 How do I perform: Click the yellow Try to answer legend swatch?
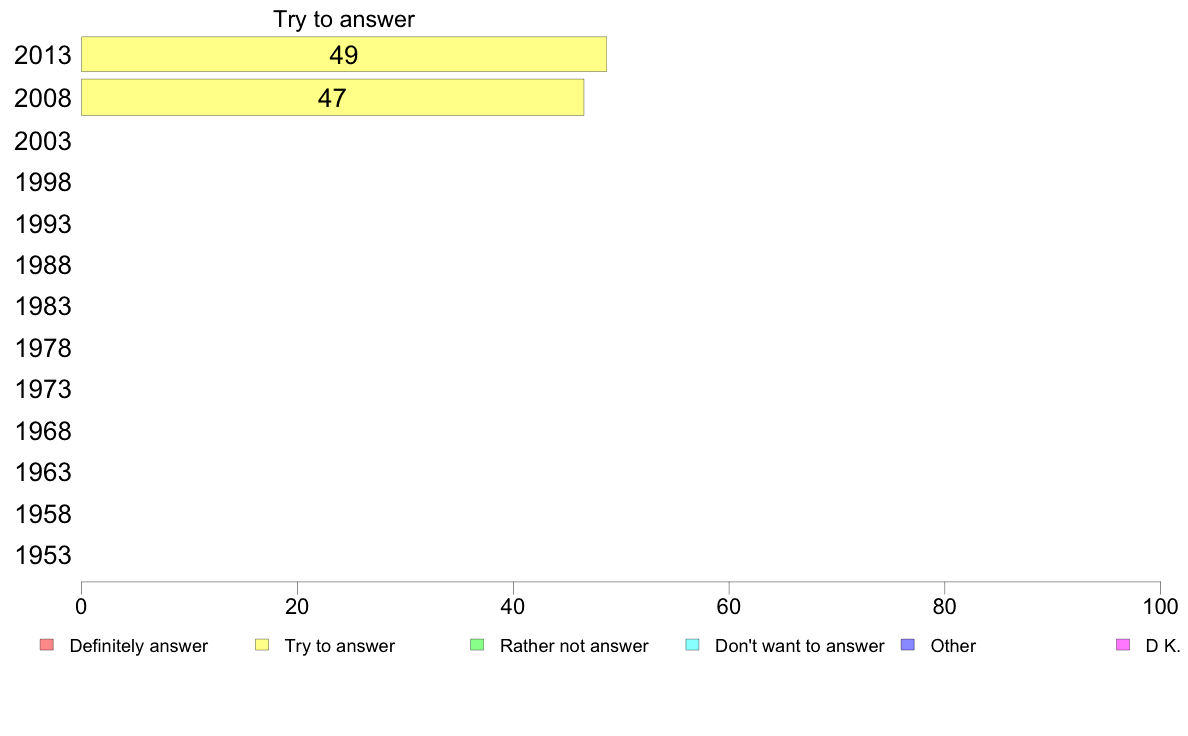[262, 645]
